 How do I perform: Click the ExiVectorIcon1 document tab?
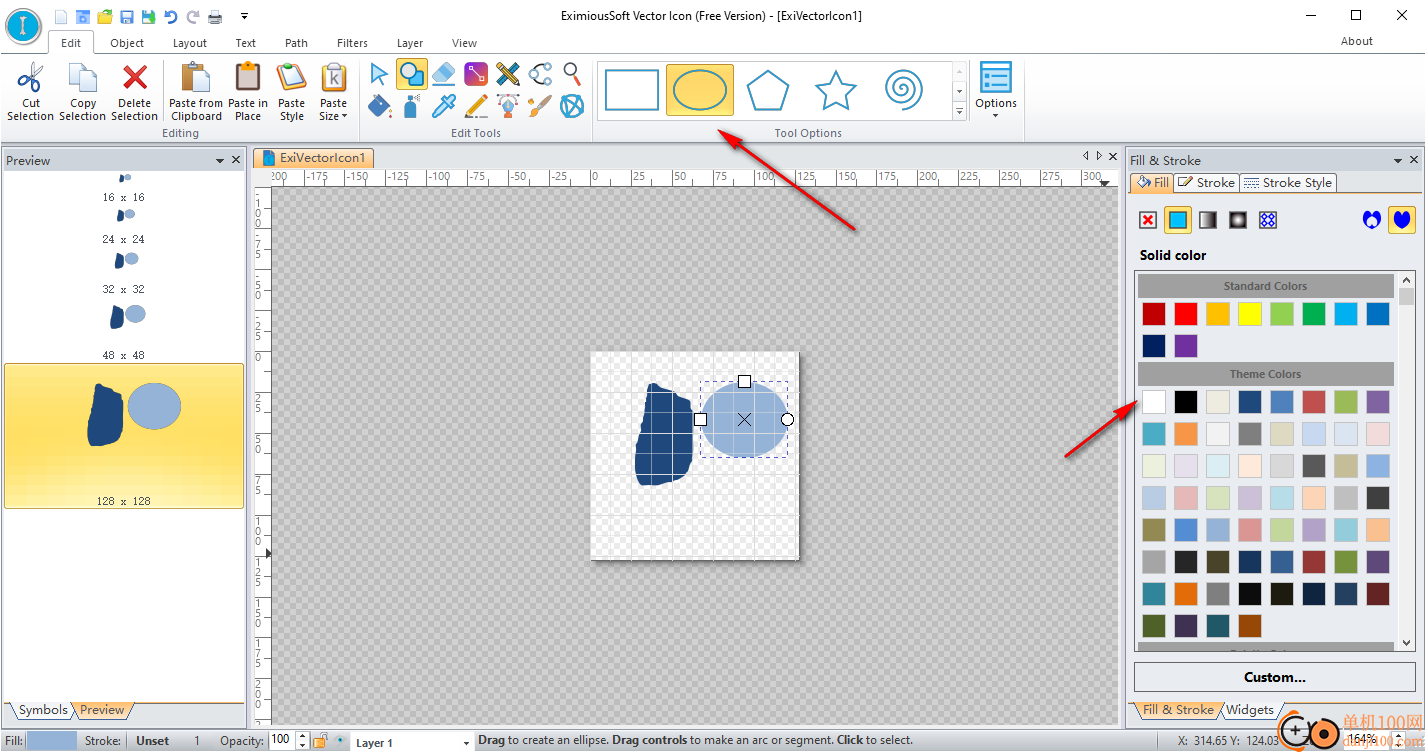[x=316, y=158]
